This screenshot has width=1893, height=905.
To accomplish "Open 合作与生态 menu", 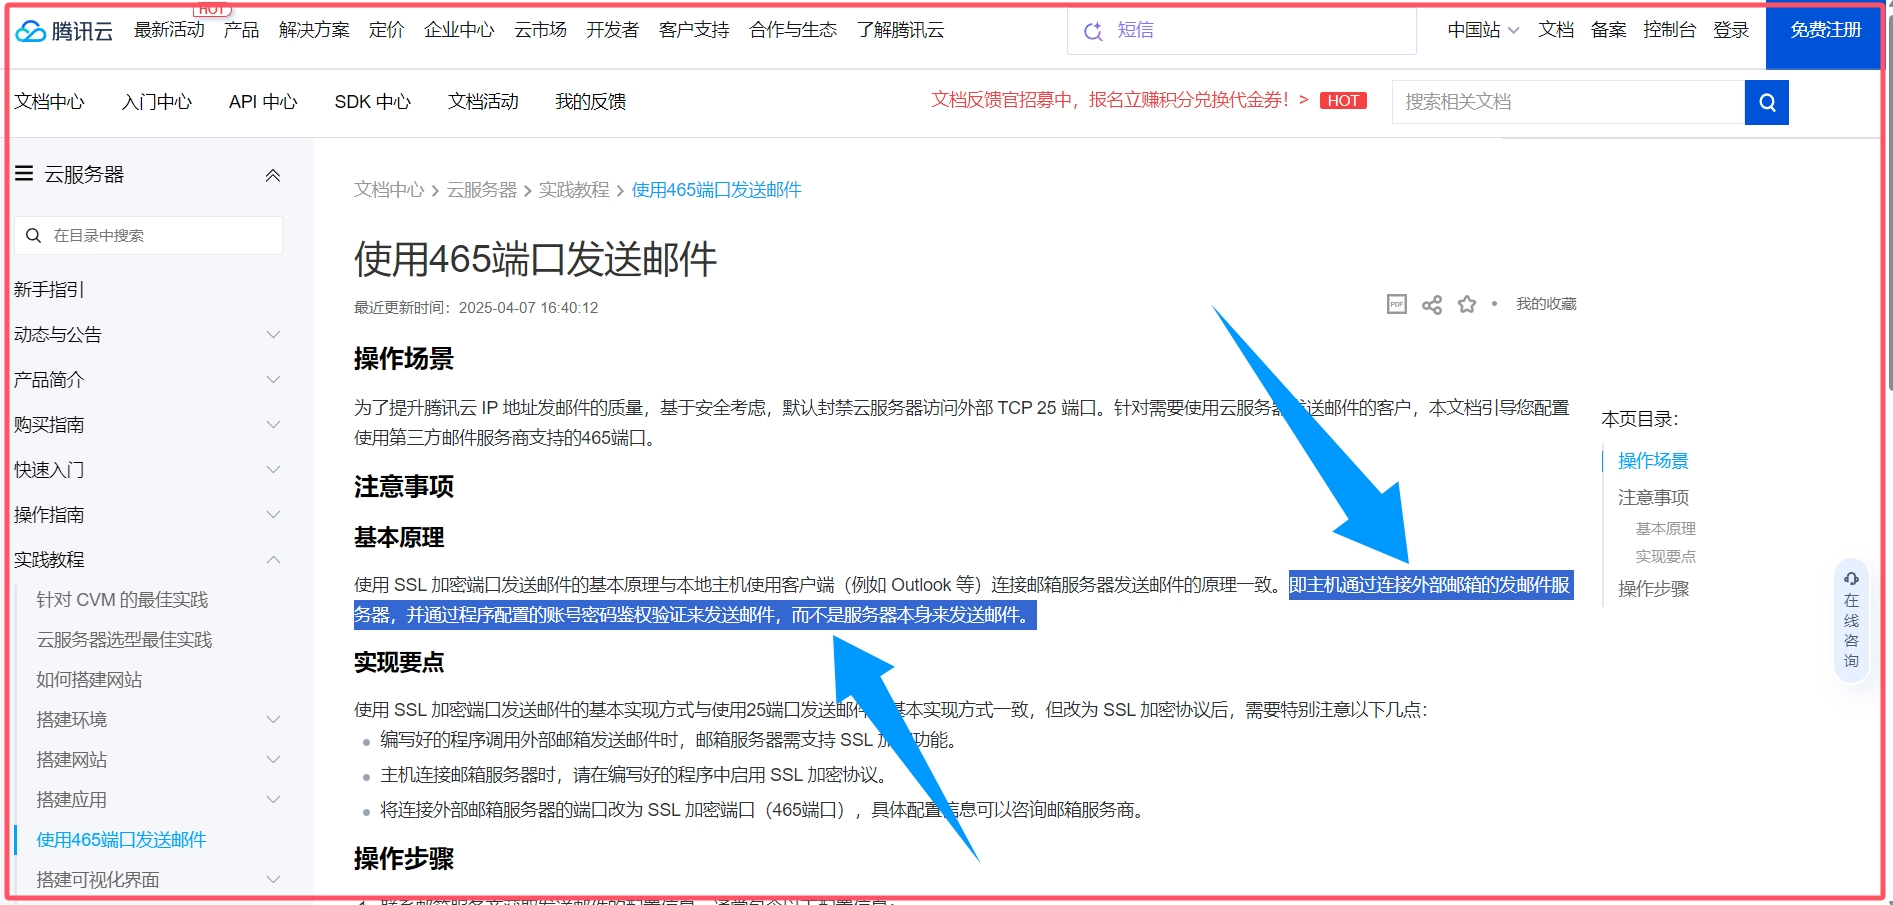I will point(793,30).
